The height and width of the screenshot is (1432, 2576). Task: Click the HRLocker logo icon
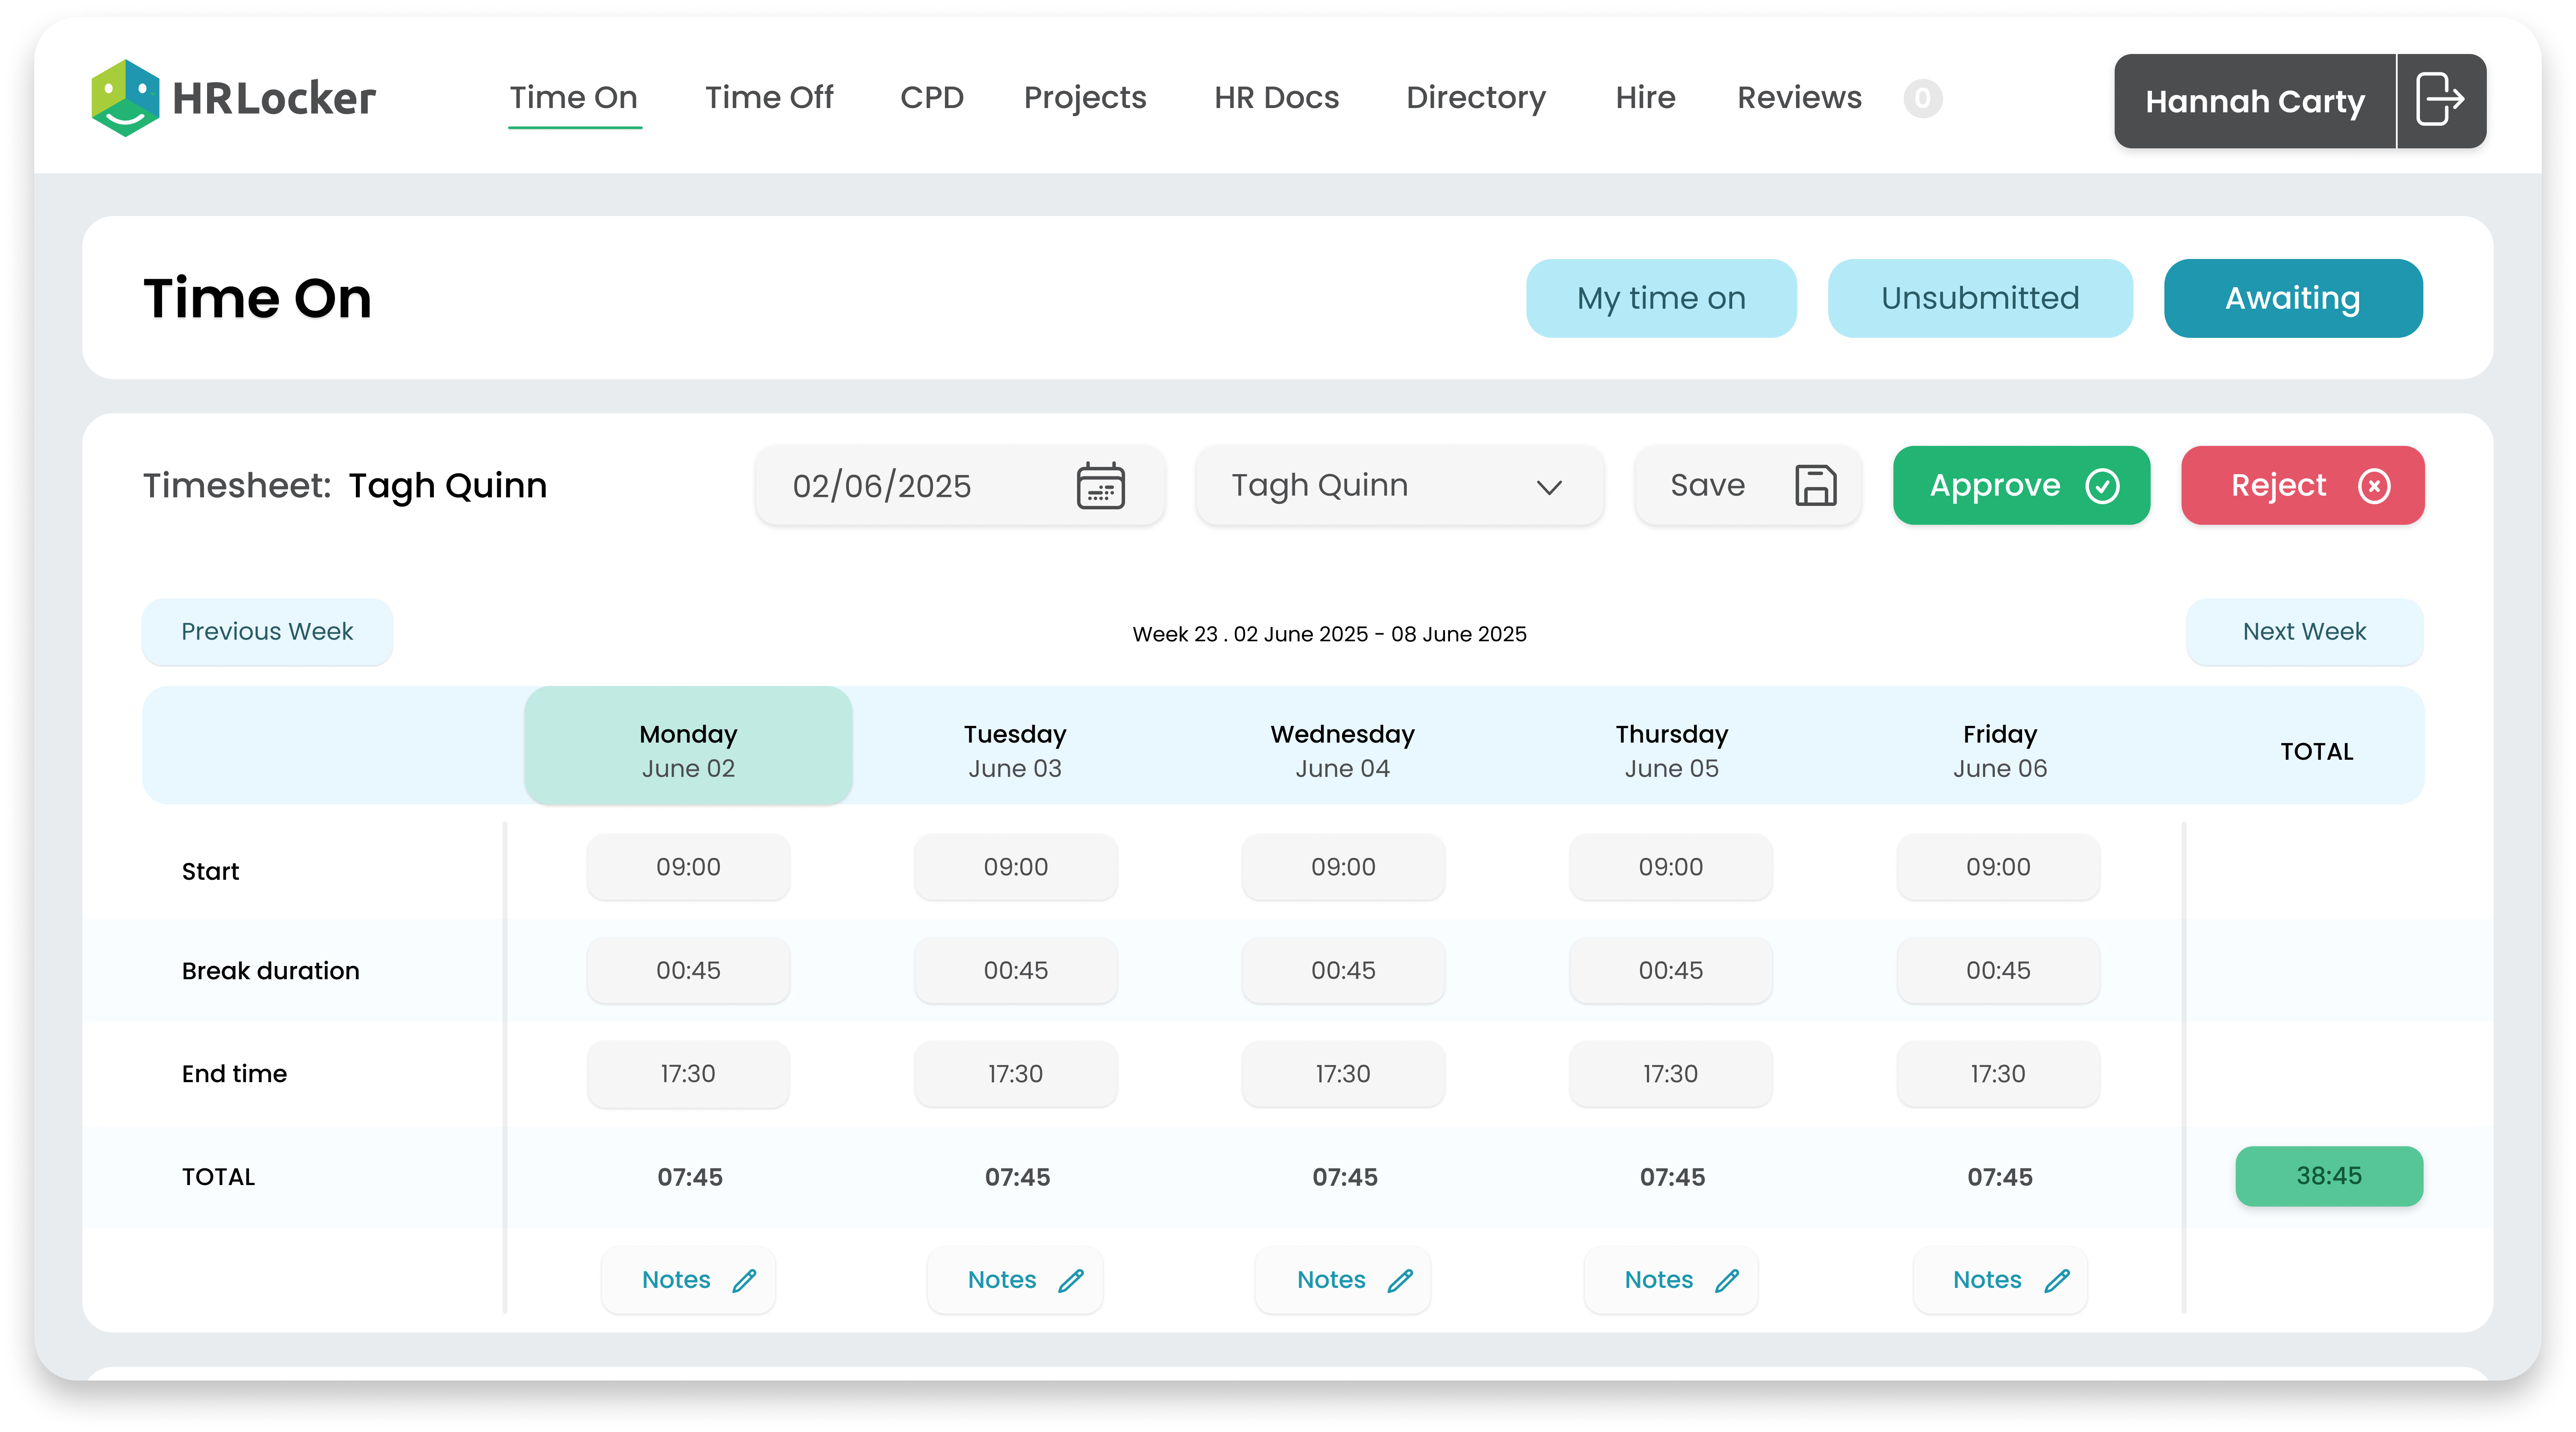tap(125, 98)
